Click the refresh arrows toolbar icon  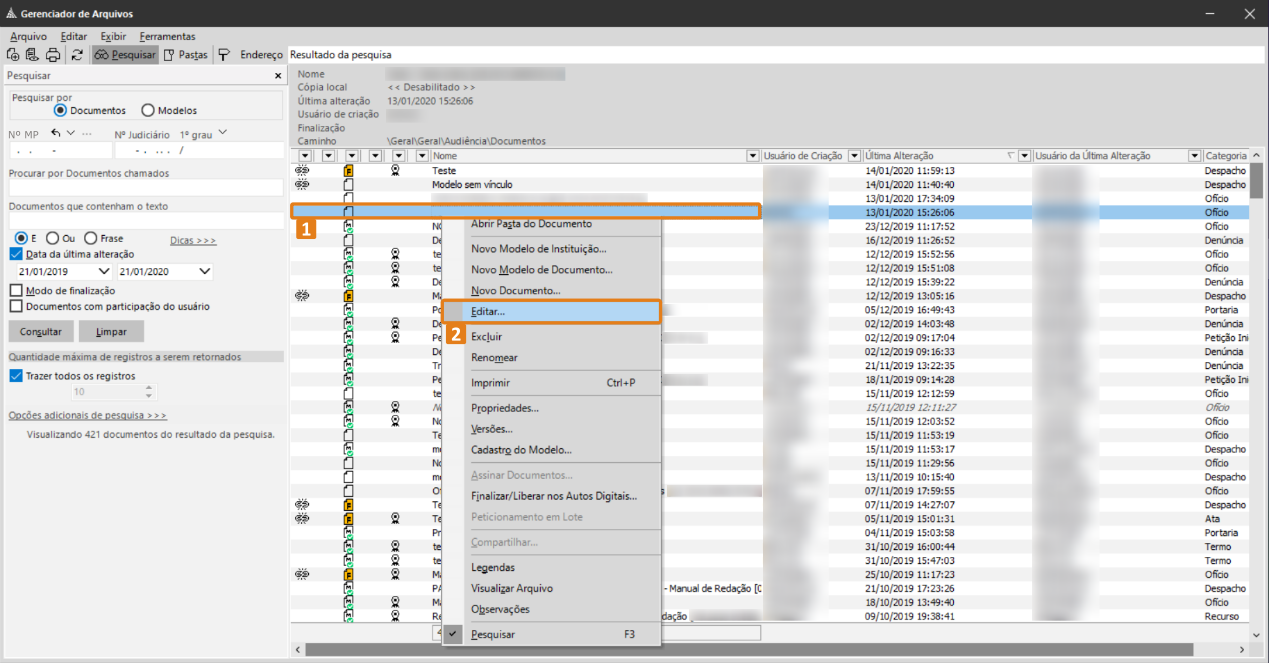(x=77, y=55)
